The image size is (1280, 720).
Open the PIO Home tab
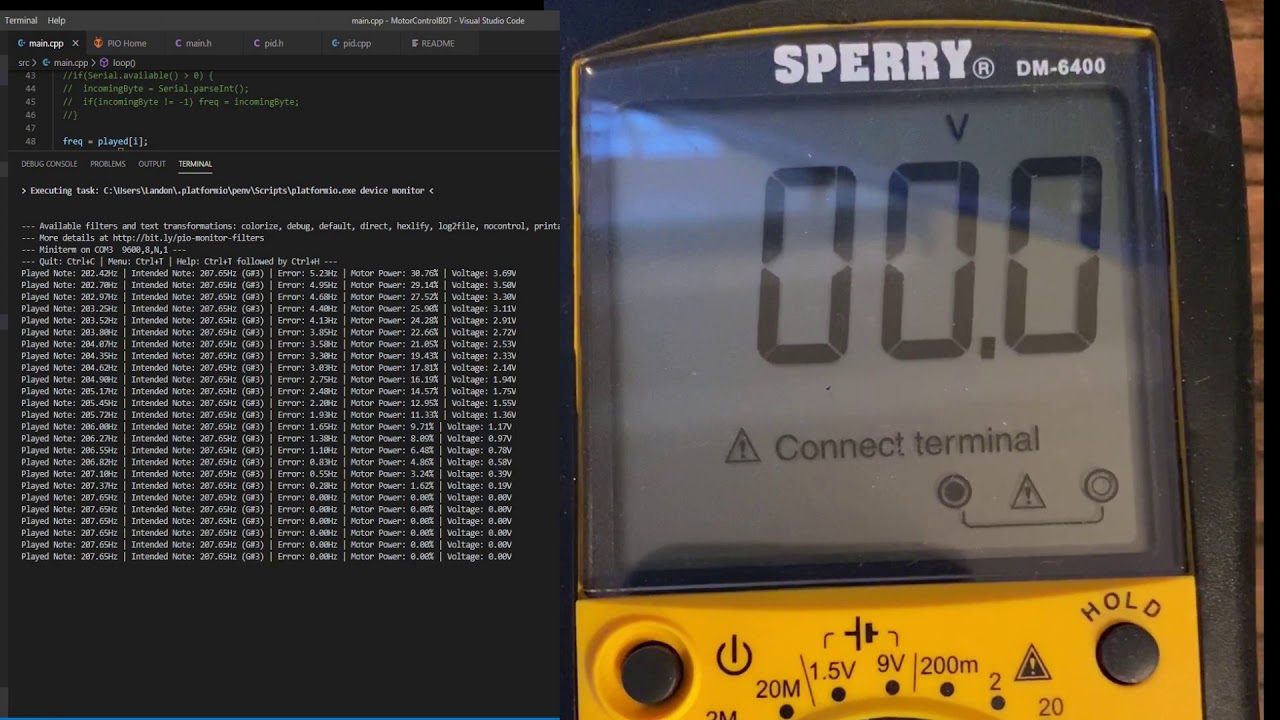[127, 43]
